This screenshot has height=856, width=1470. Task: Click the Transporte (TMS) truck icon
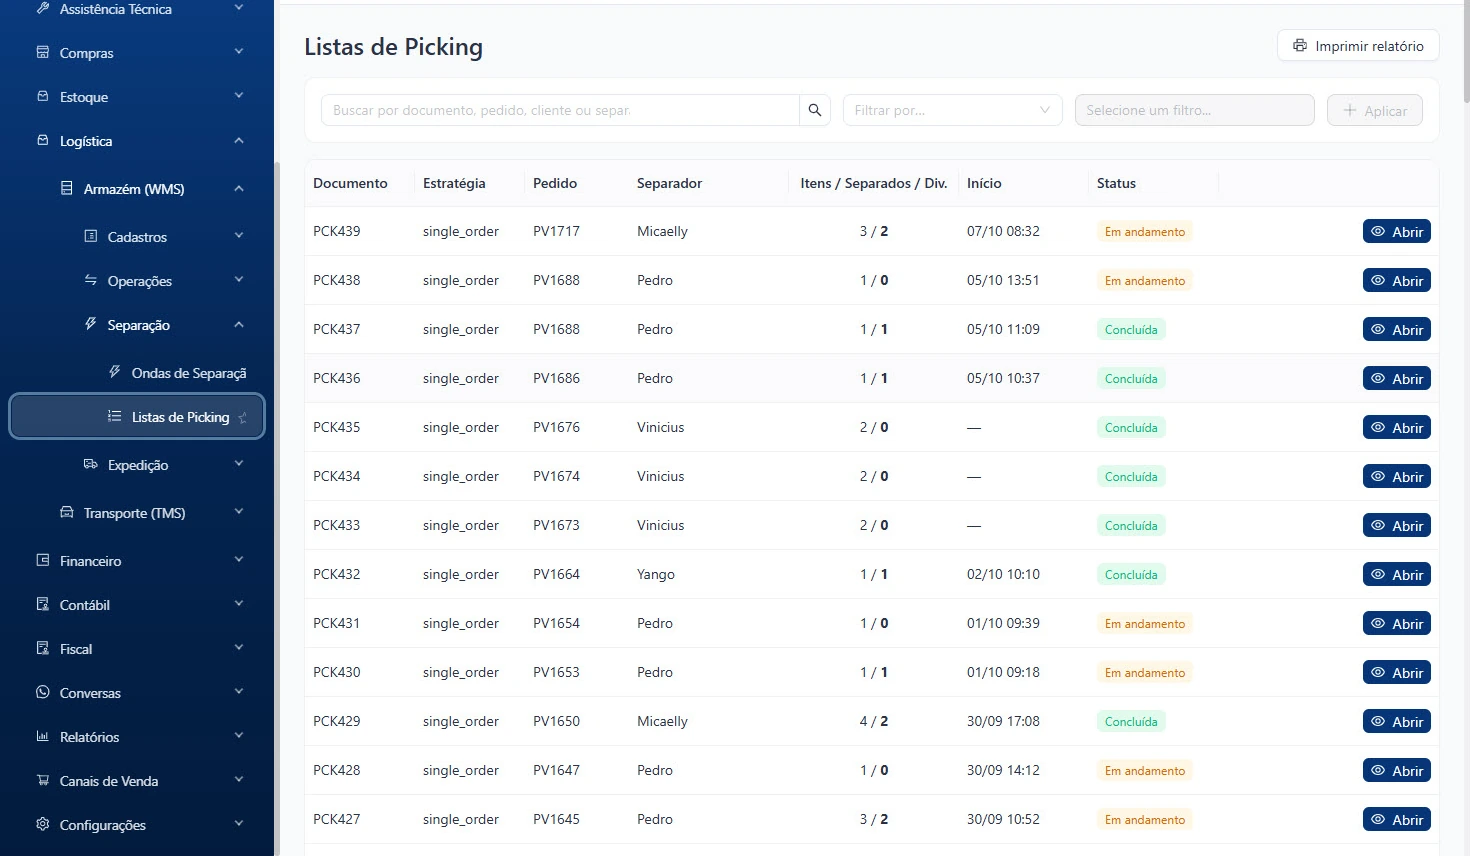pos(67,512)
